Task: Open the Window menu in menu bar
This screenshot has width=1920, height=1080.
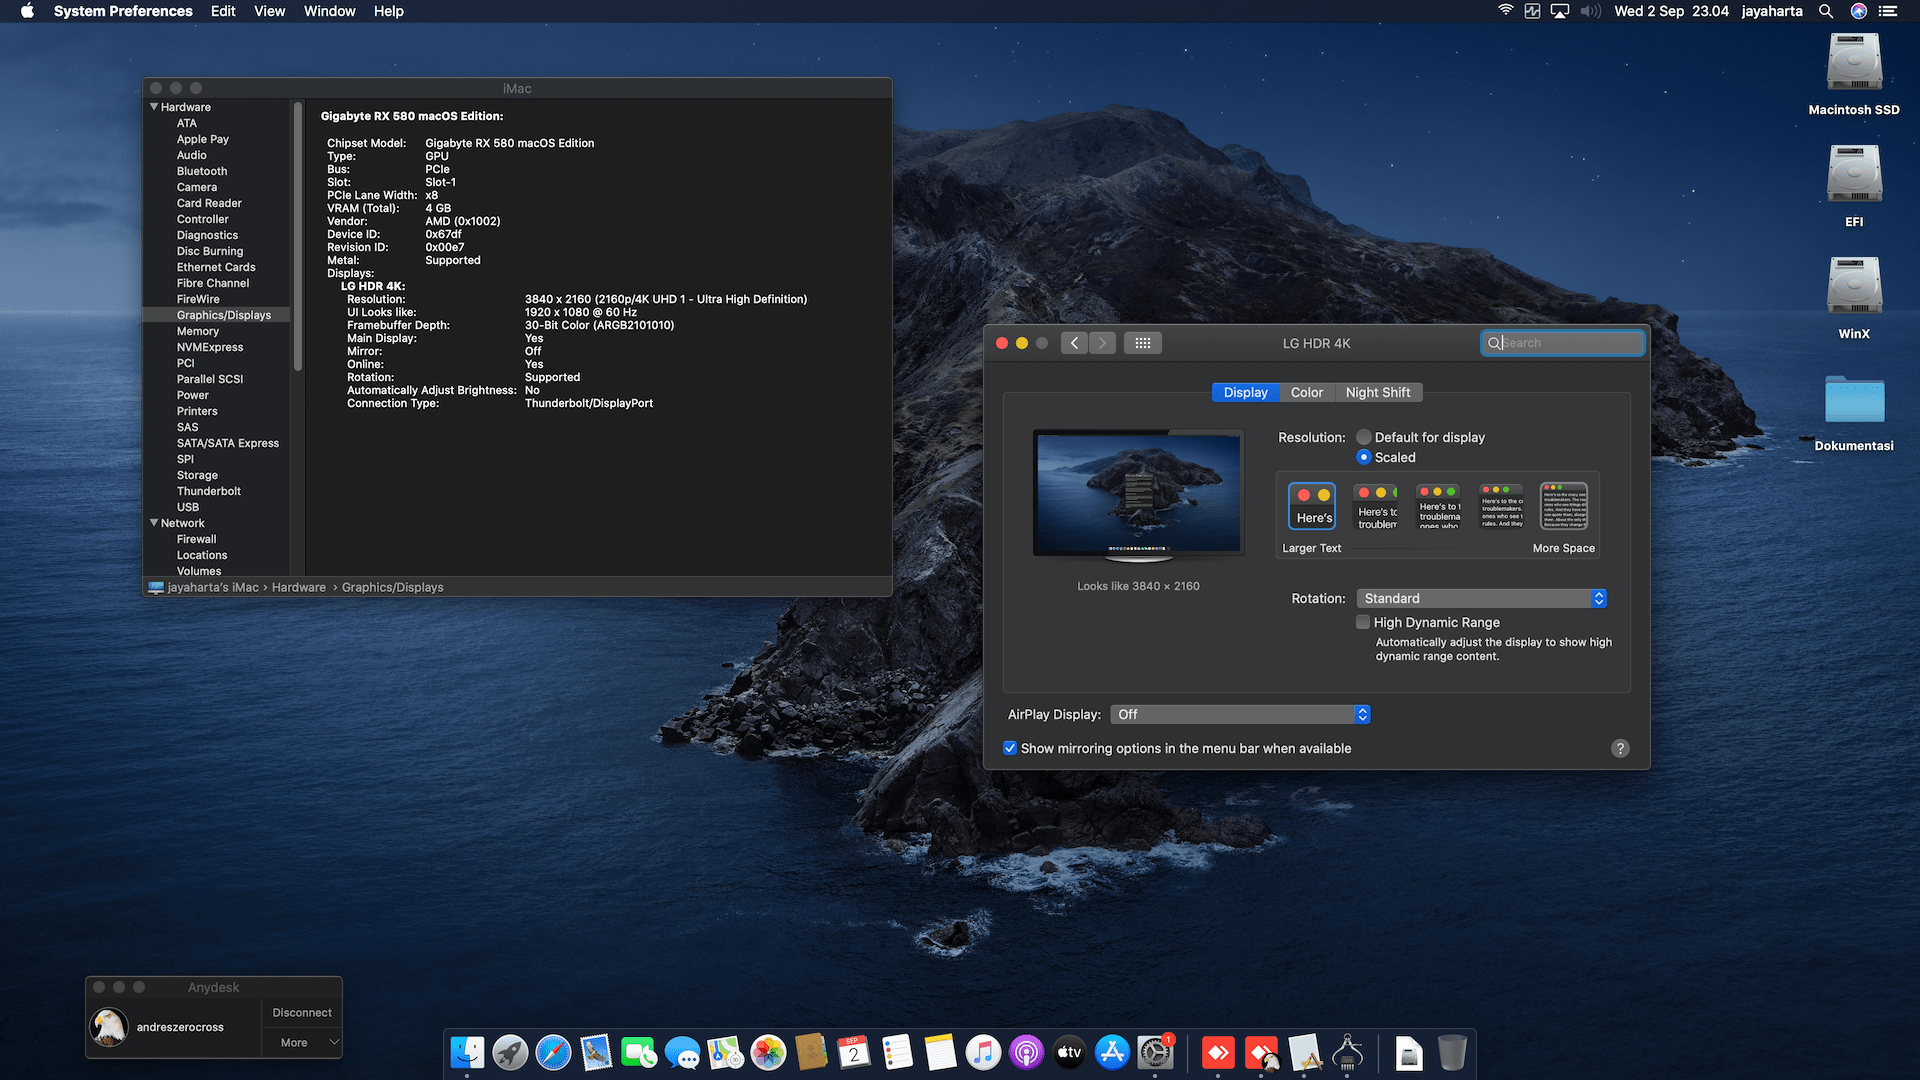Action: pos(329,11)
